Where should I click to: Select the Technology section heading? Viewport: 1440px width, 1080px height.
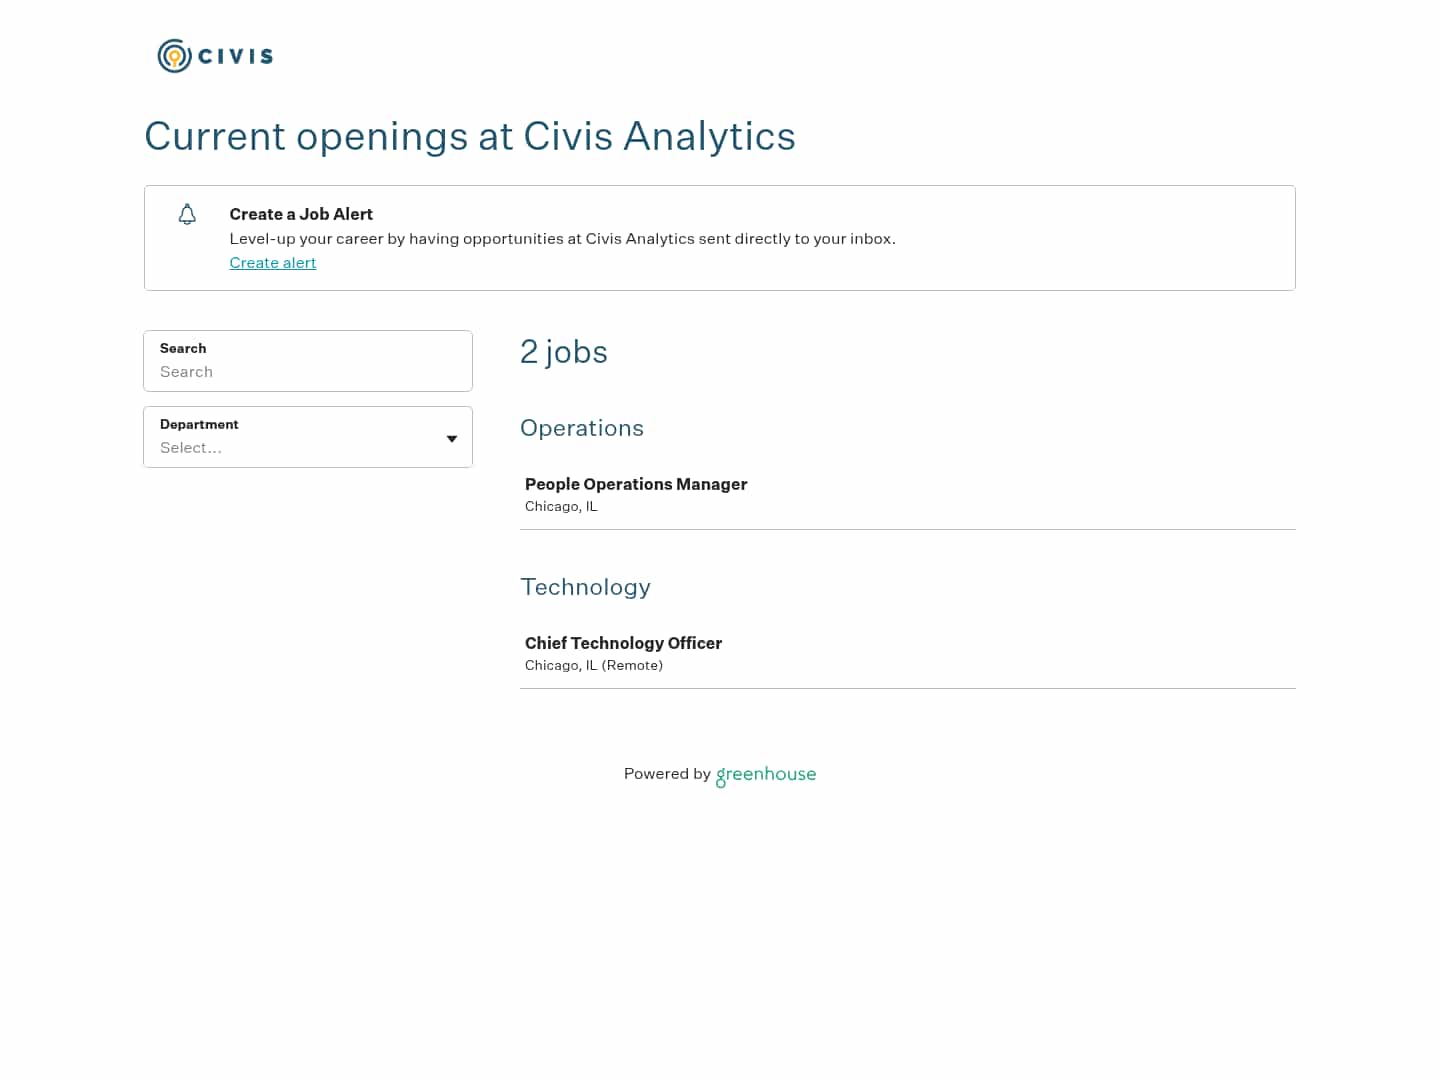click(x=586, y=588)
